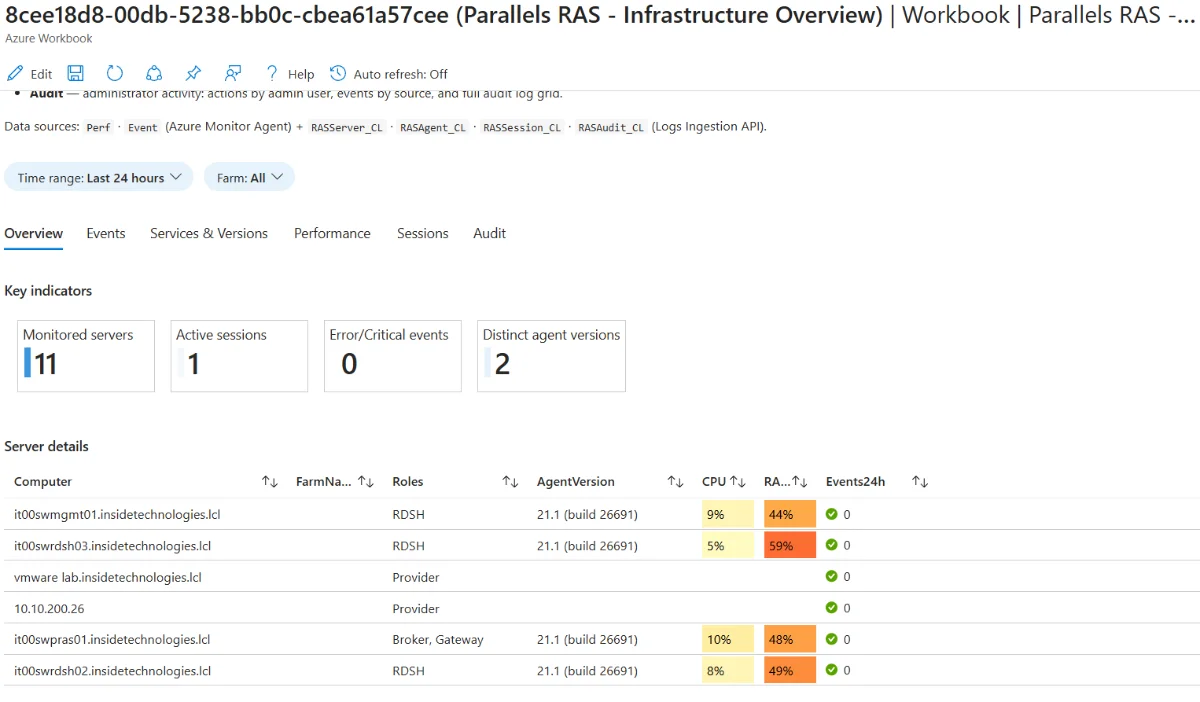Click the 9% CPU cell

point(728,515)
